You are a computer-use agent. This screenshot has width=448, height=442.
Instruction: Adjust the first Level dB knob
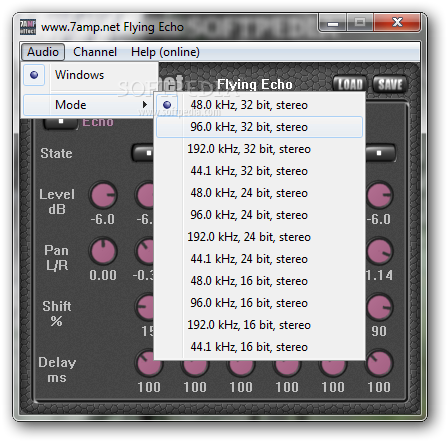(103, 195)
